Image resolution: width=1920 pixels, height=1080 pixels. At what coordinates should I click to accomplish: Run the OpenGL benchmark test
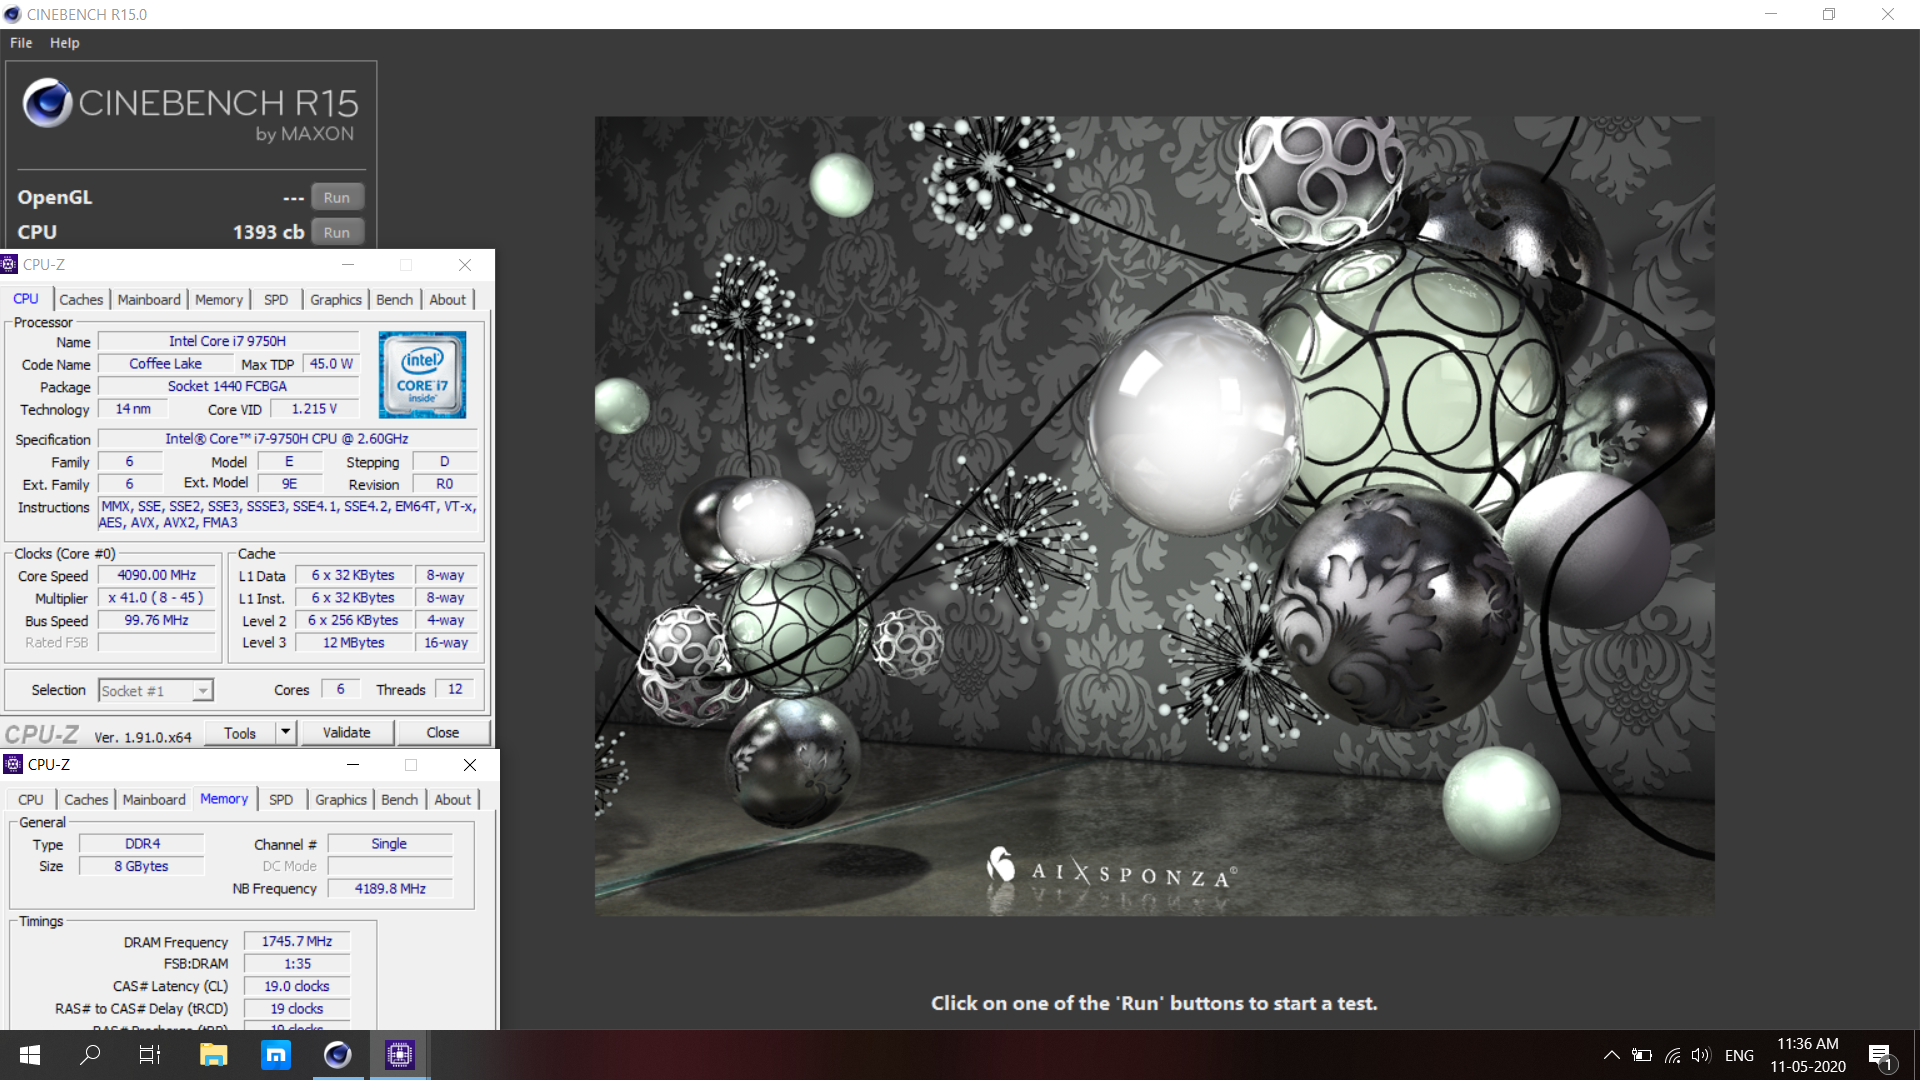(337, 197)
